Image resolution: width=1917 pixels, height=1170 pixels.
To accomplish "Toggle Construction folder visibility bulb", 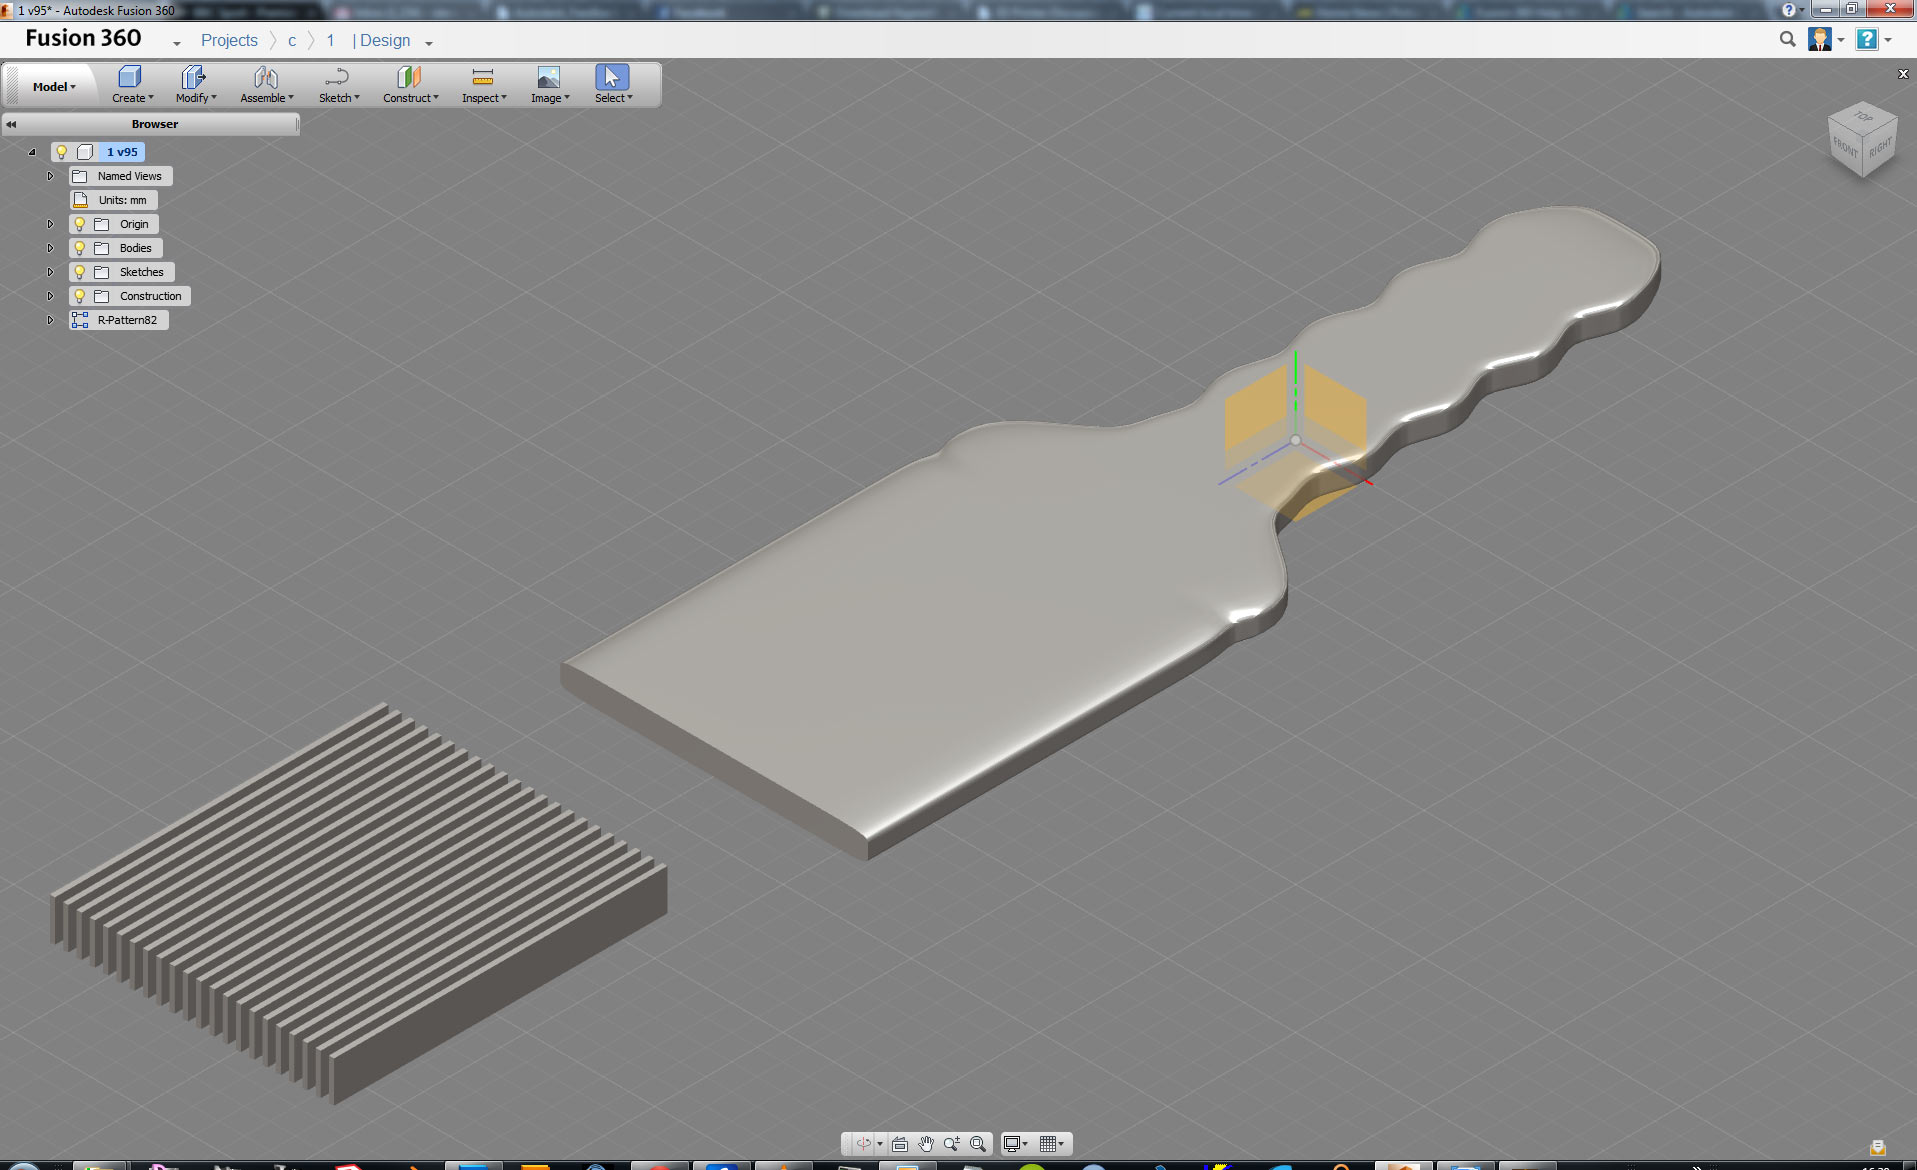I will [x=80, y=296].
